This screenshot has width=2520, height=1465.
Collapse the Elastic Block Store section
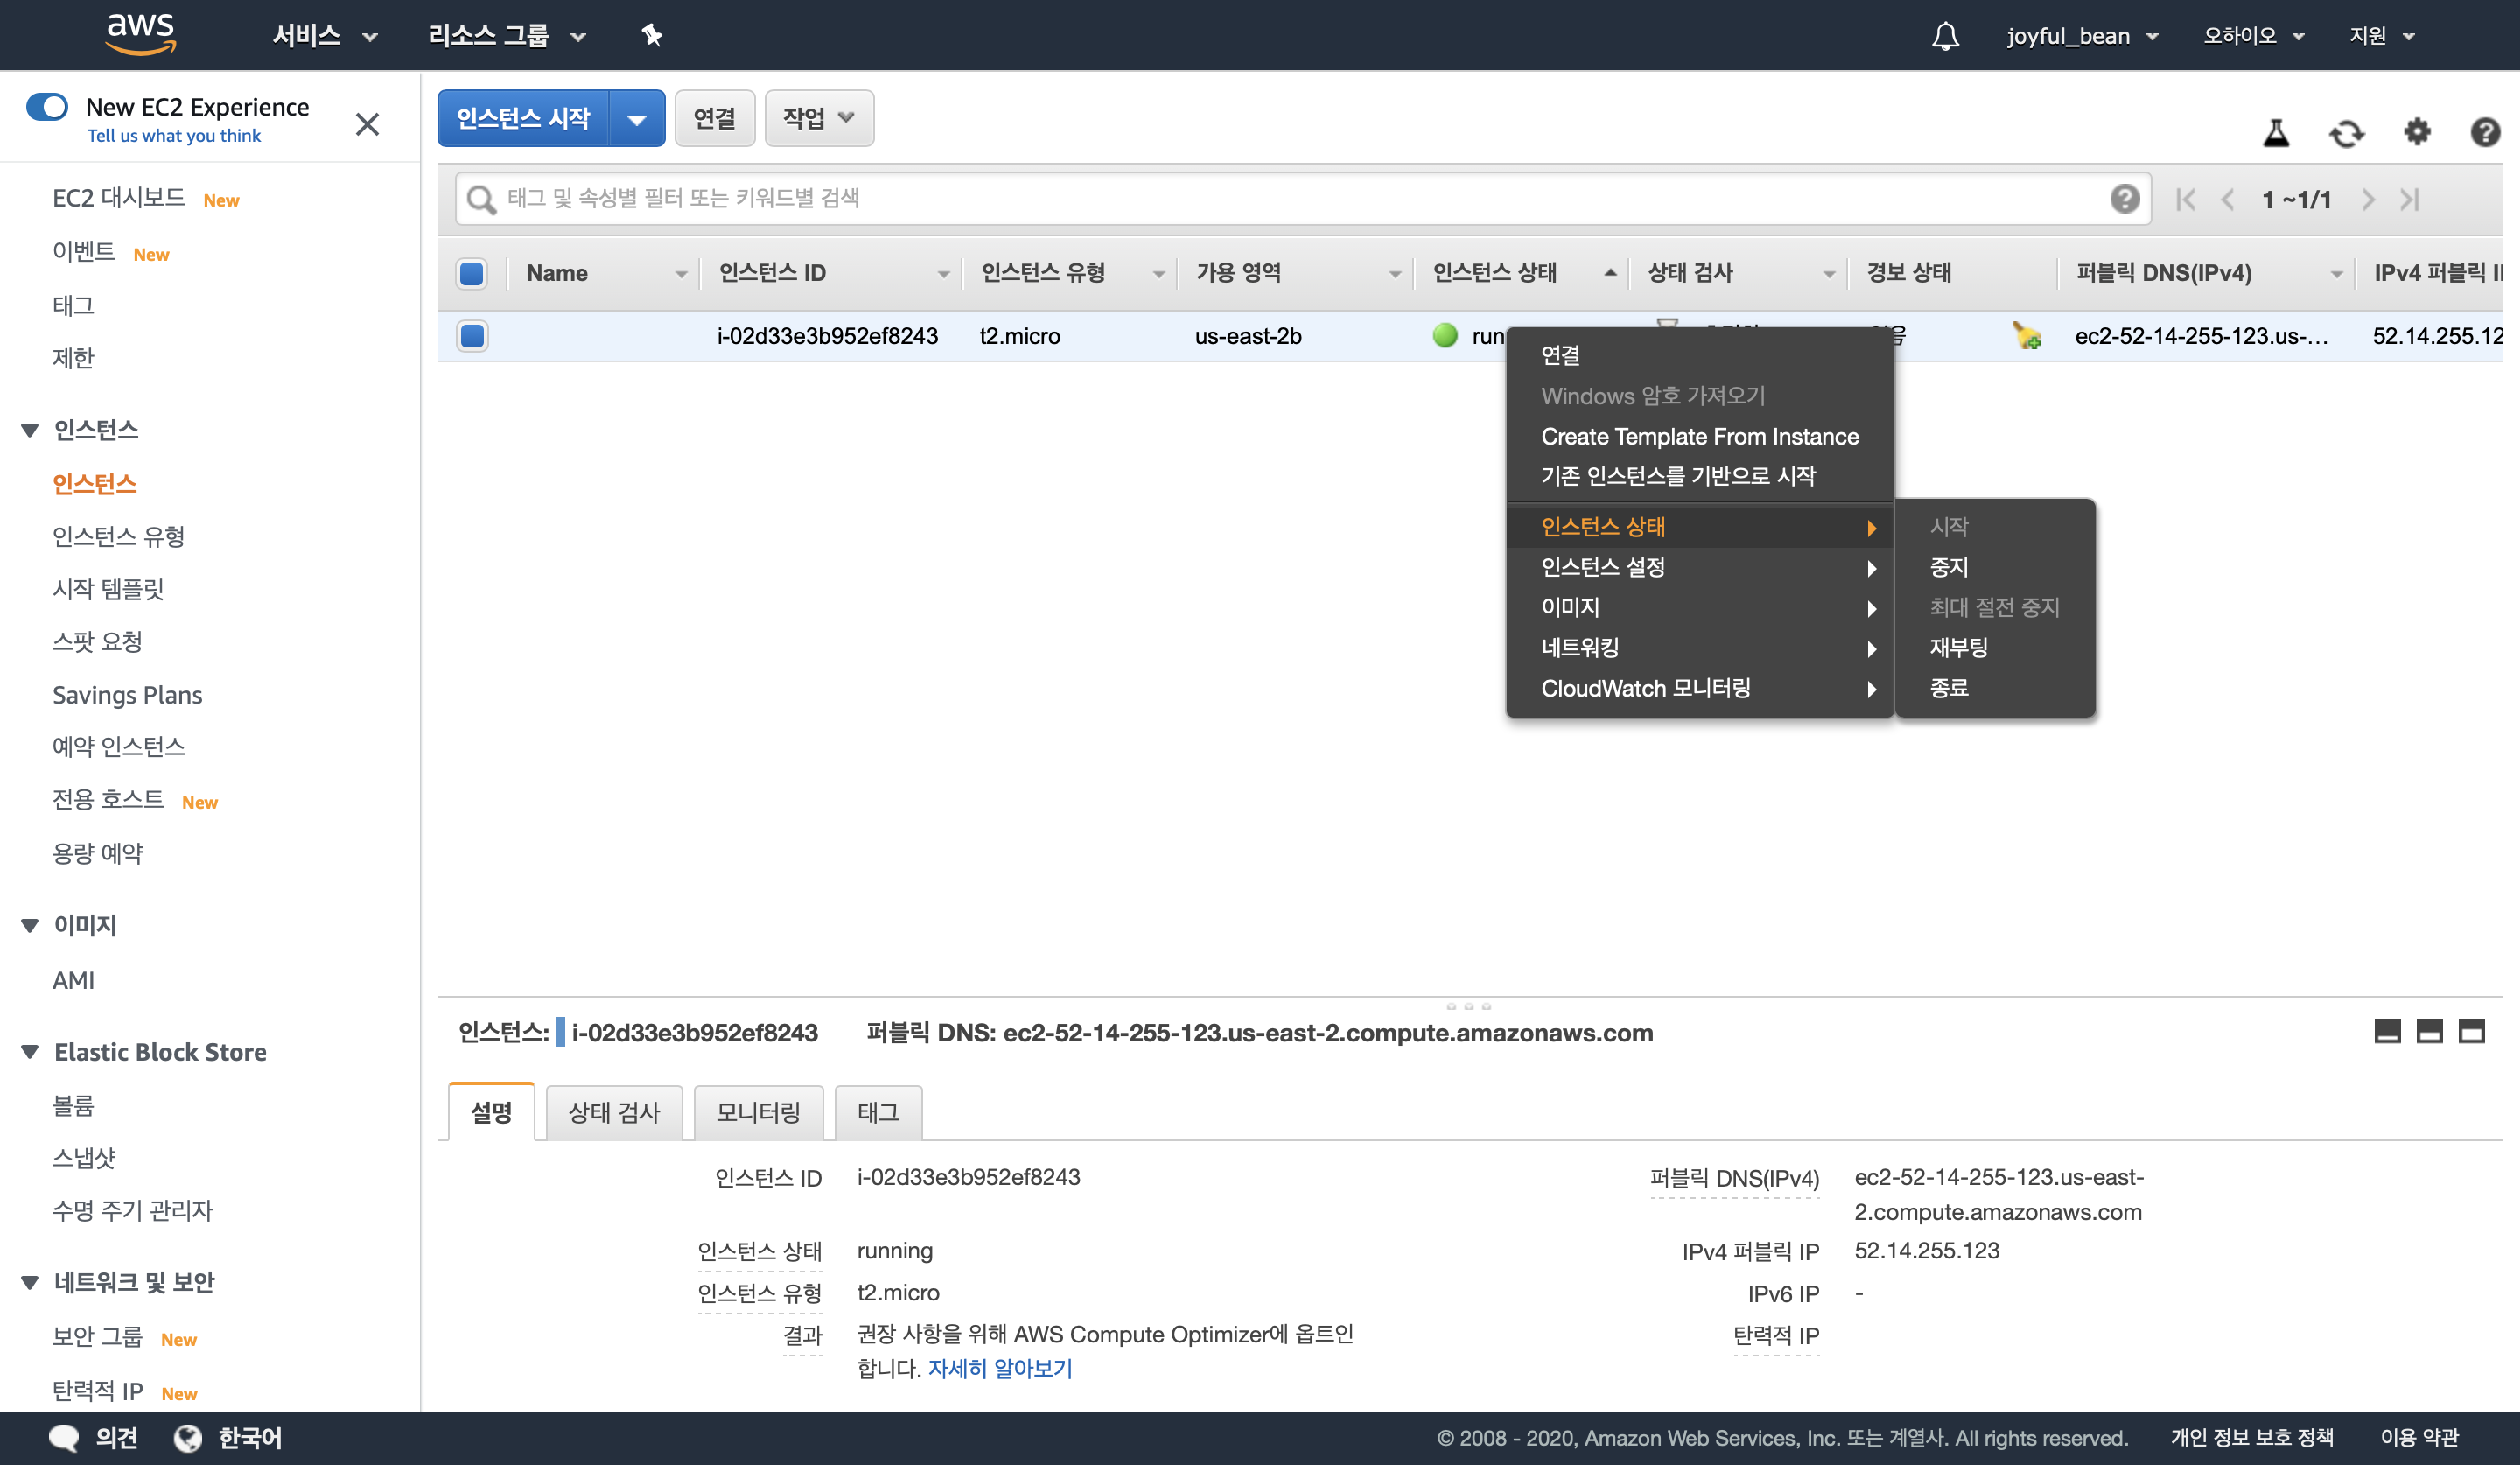tap(30, 1052)
